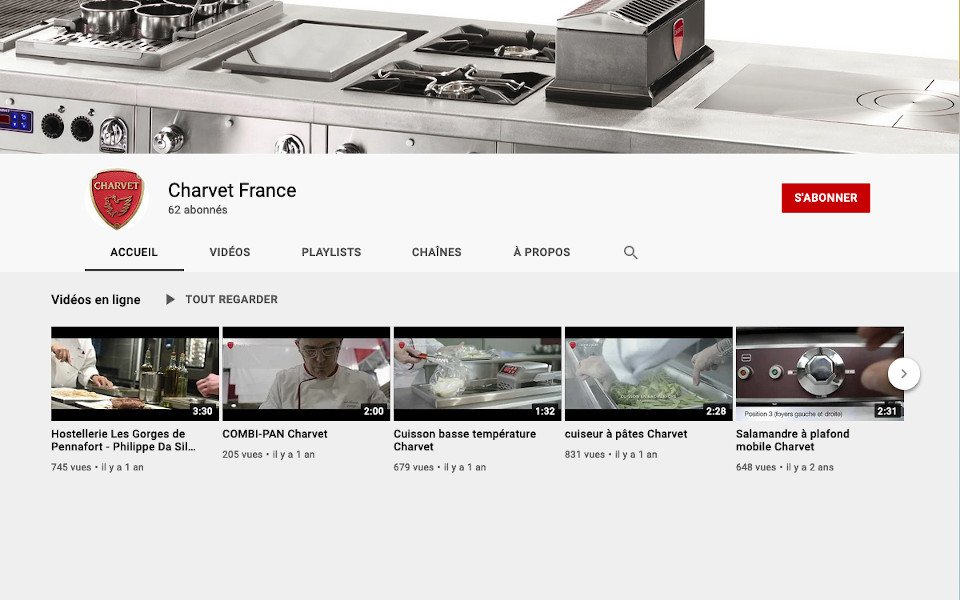Click the 648 vues metadata text

tap(756, 467)
